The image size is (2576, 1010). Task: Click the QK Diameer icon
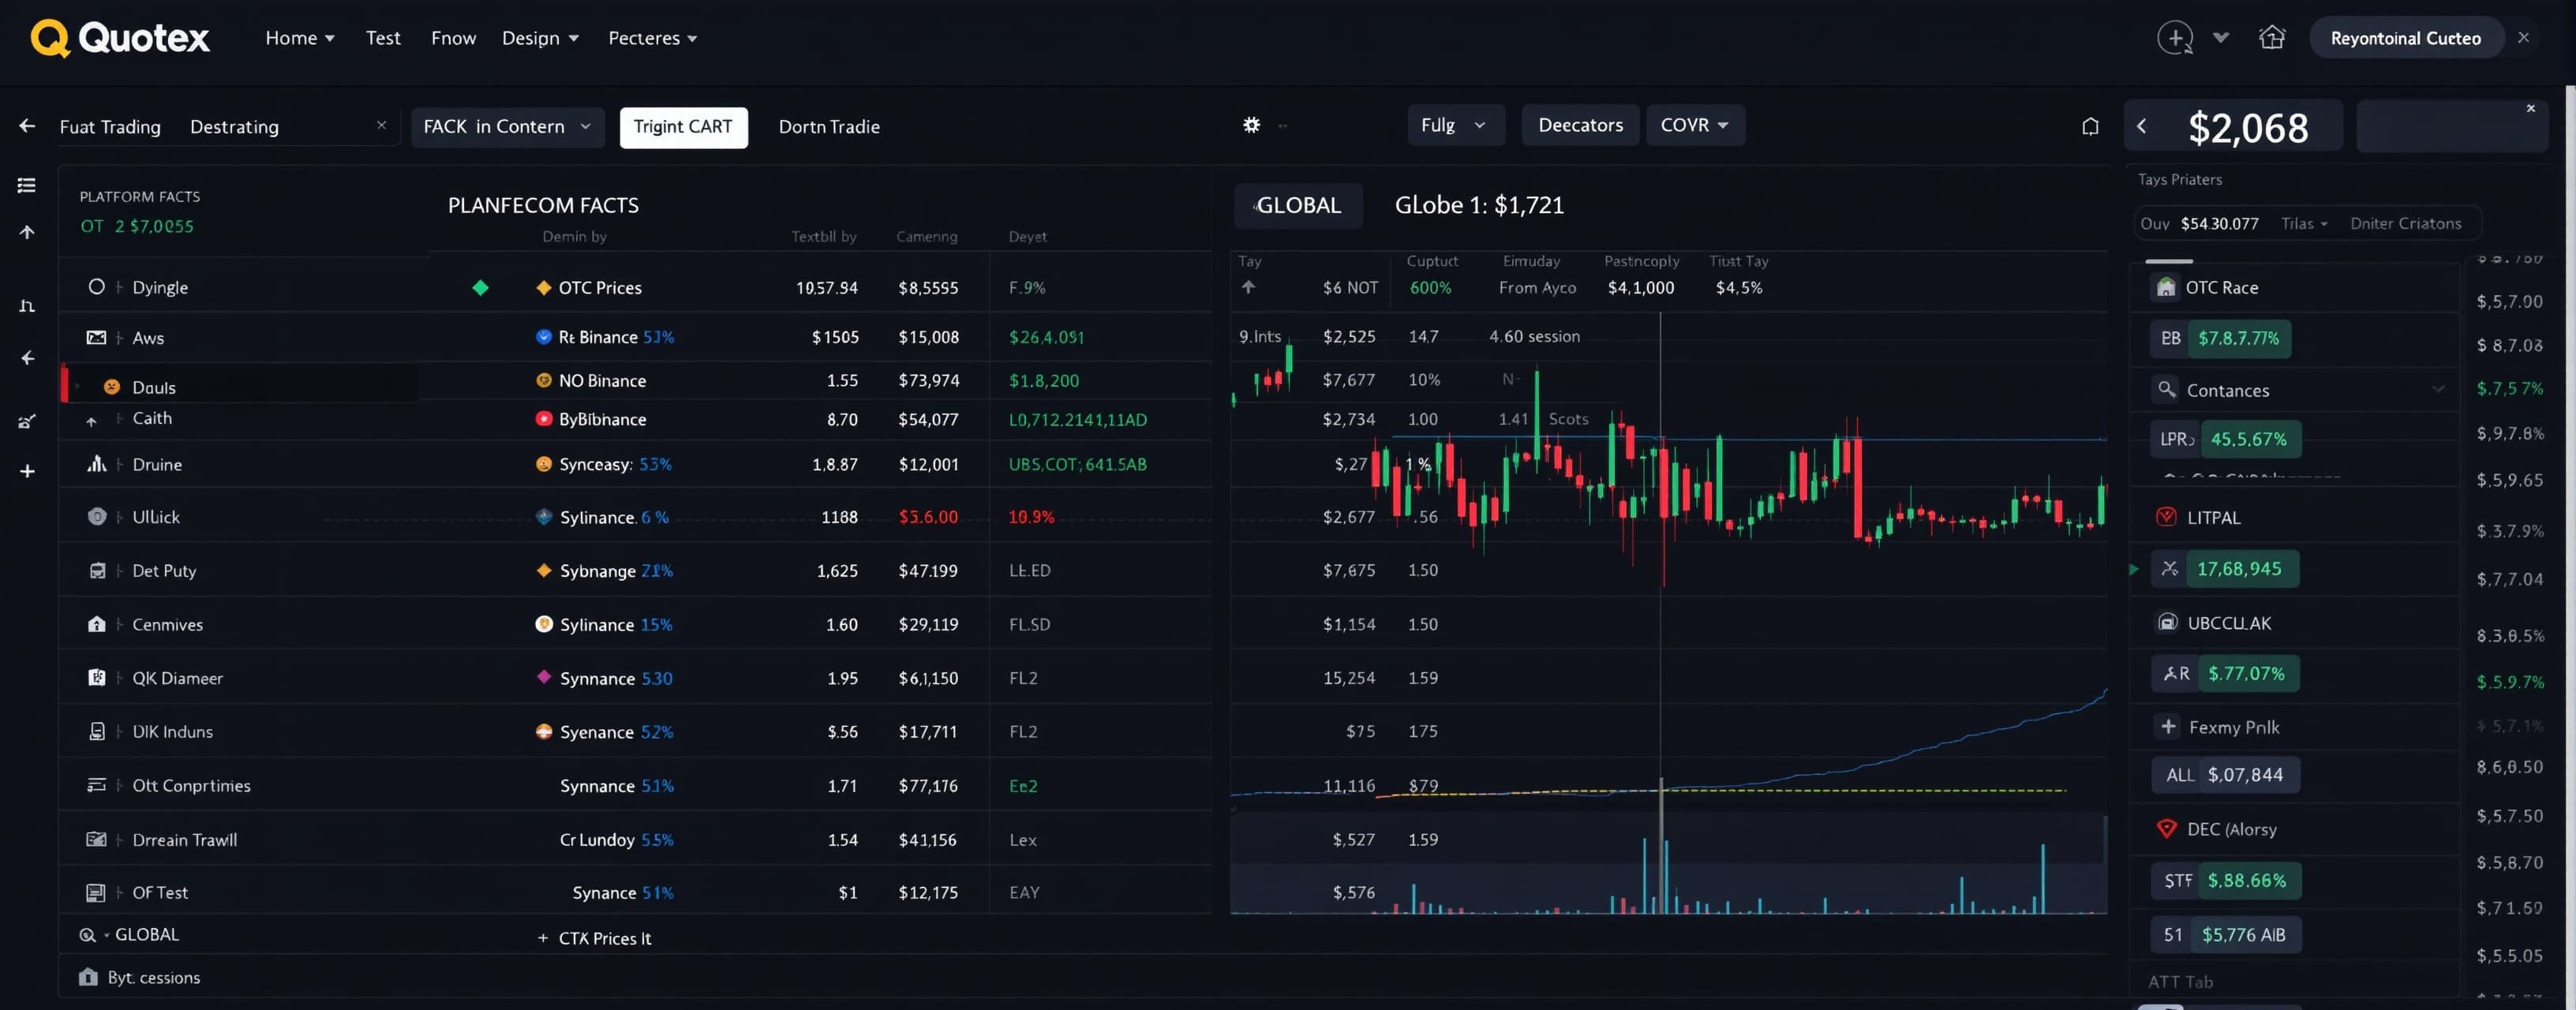pyautogui.click(x=97, y=677)
